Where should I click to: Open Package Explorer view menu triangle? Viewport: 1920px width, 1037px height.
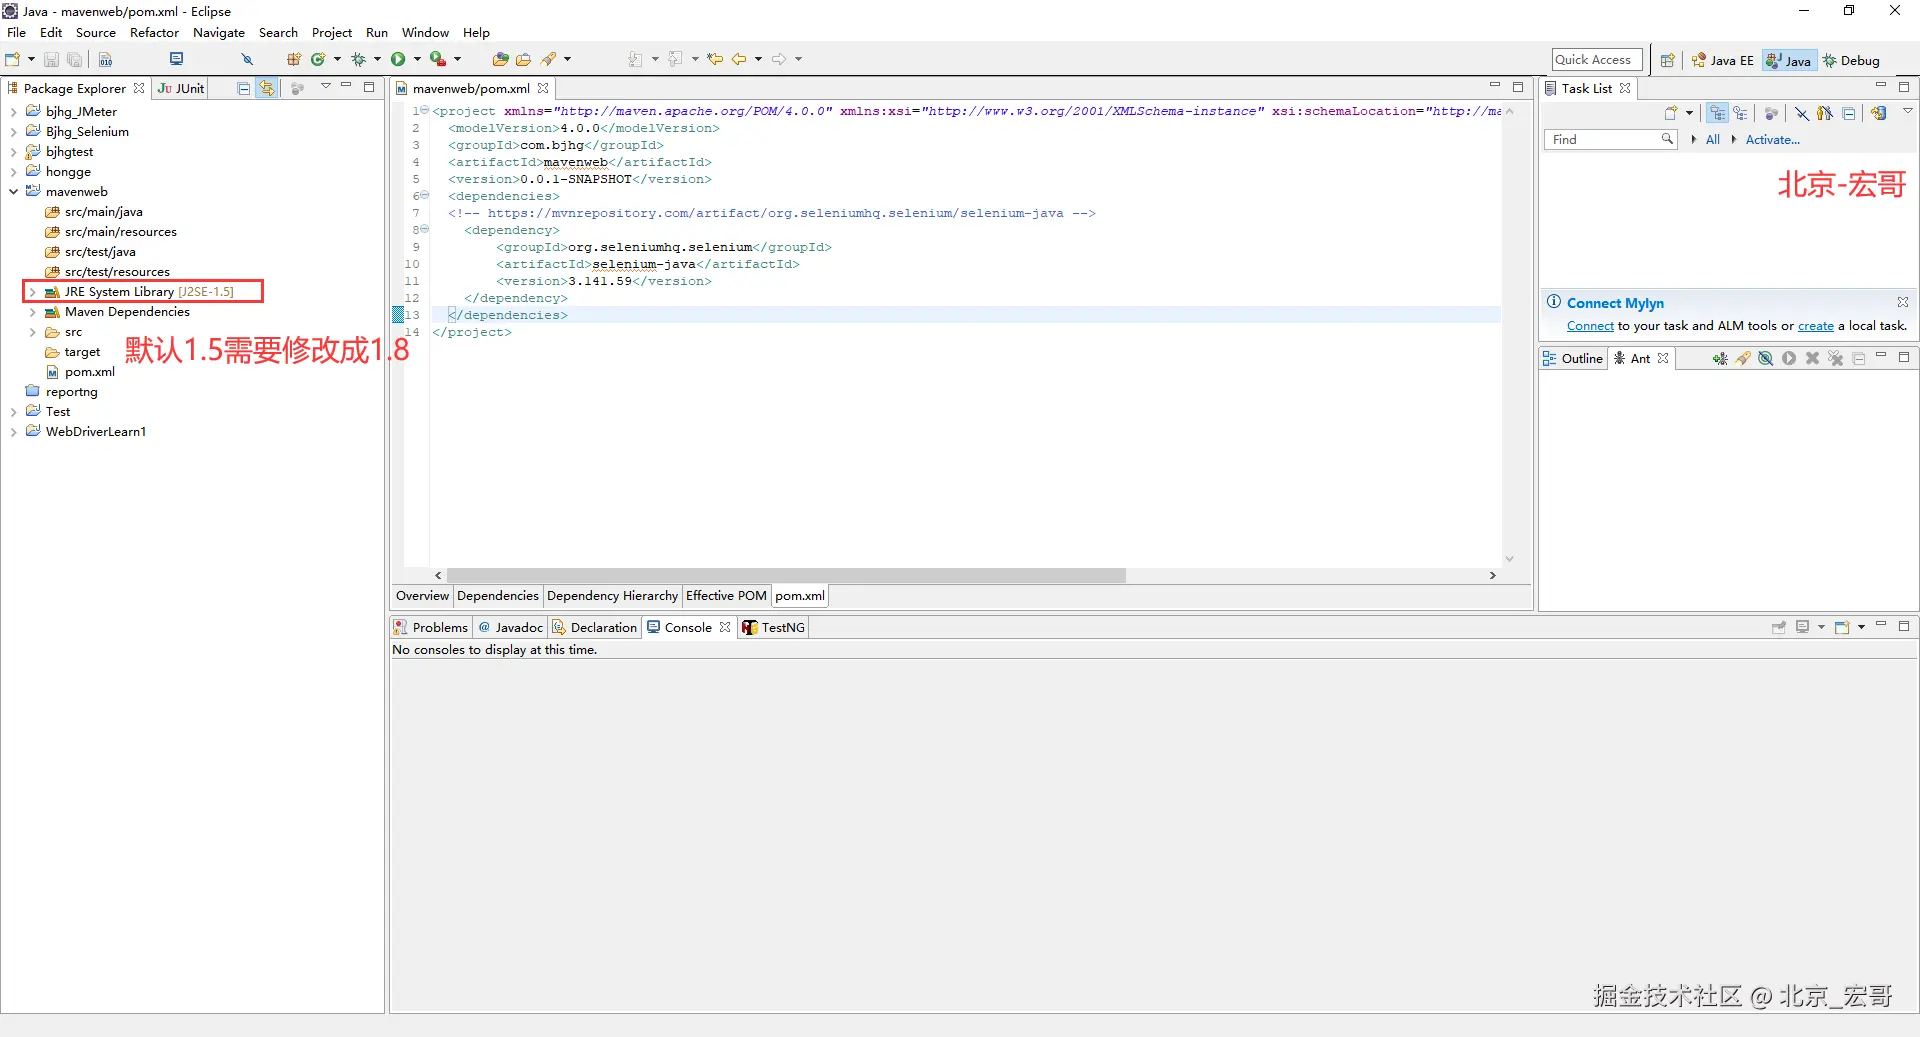coord(326,87)
